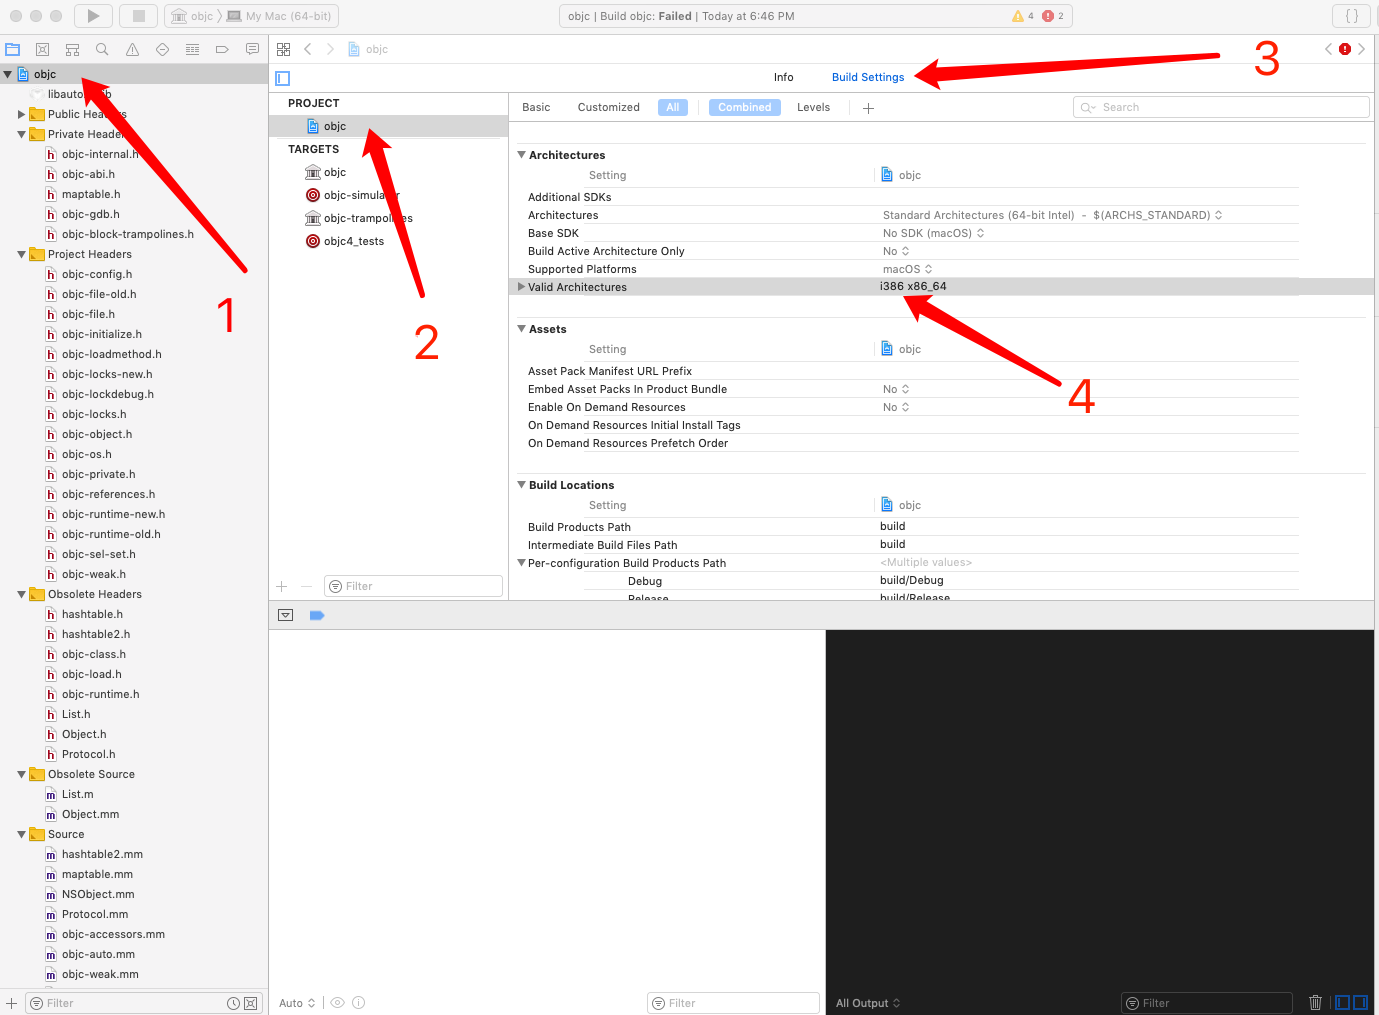Image resolution: width=1379 pixels, height=1015 pixels.
Task: Hide the debug area toggle button
Action: [x=286, y=615]
